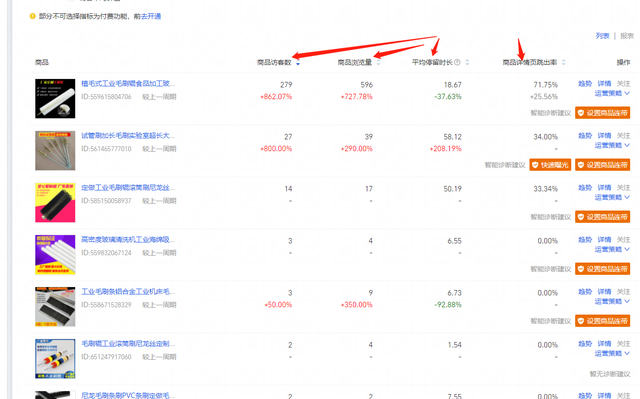View 趋势 for the 71.75% bounce-rate row

(585, 84)
